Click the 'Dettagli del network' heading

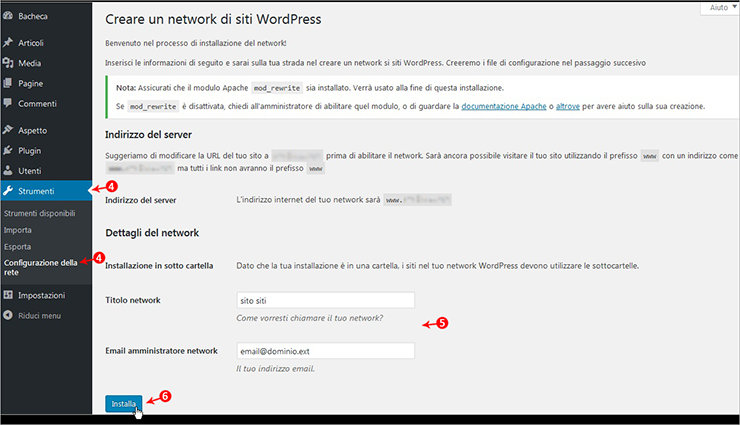(x=152, y=233)
